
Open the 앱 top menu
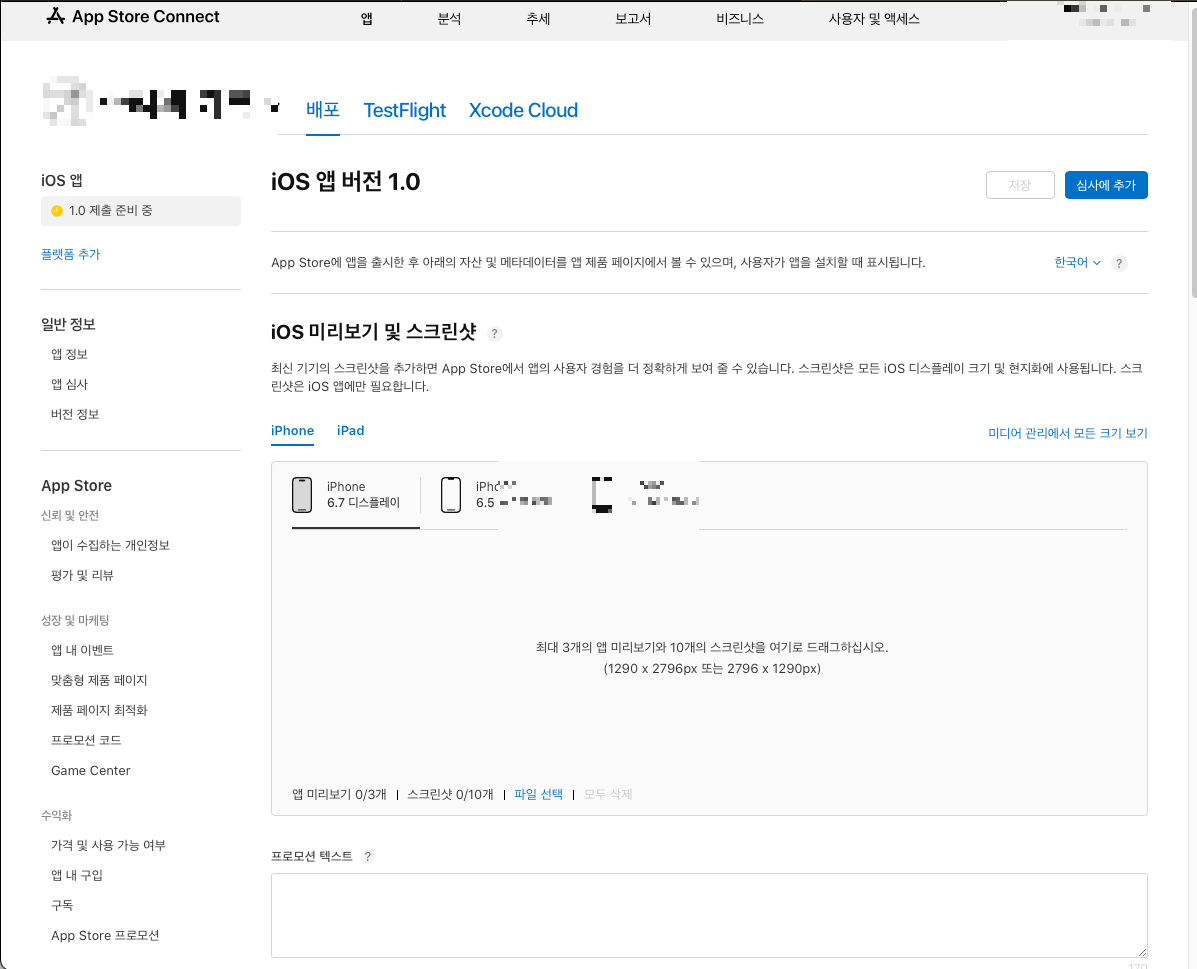(x=366, y=19)
